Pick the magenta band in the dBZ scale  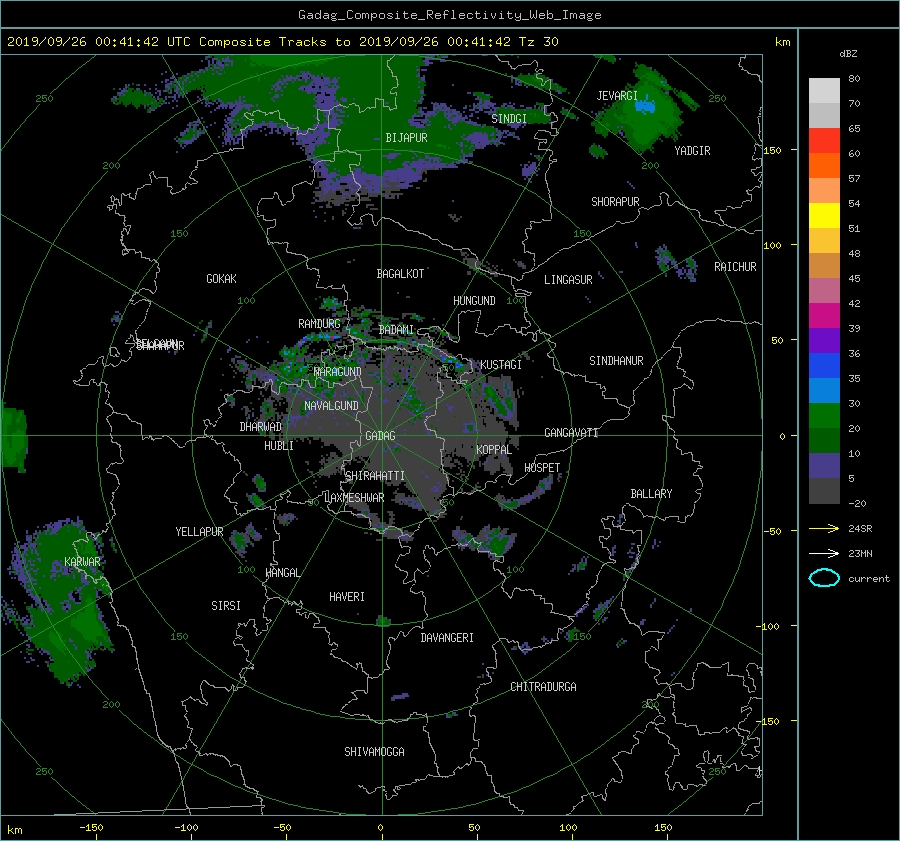(824, 316)
